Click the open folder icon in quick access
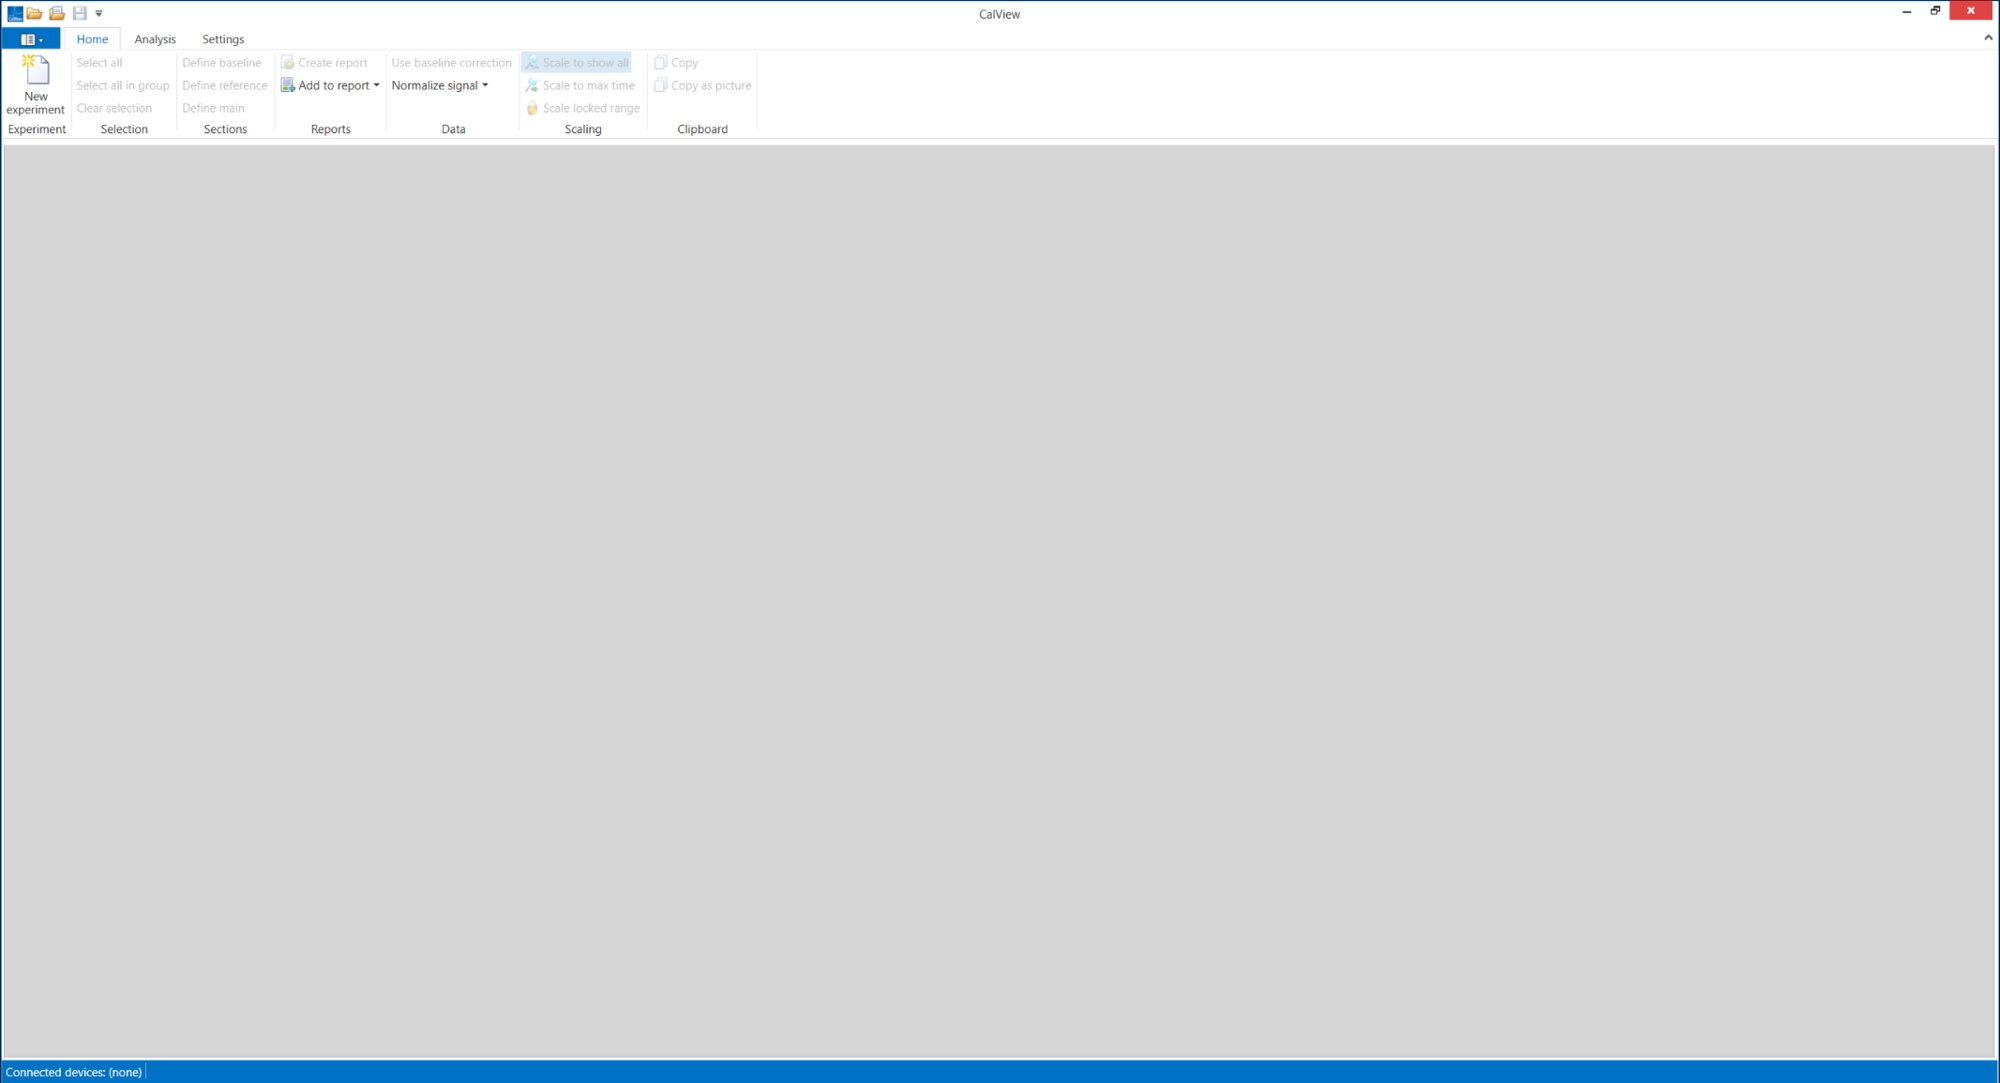 click(34, 13)
